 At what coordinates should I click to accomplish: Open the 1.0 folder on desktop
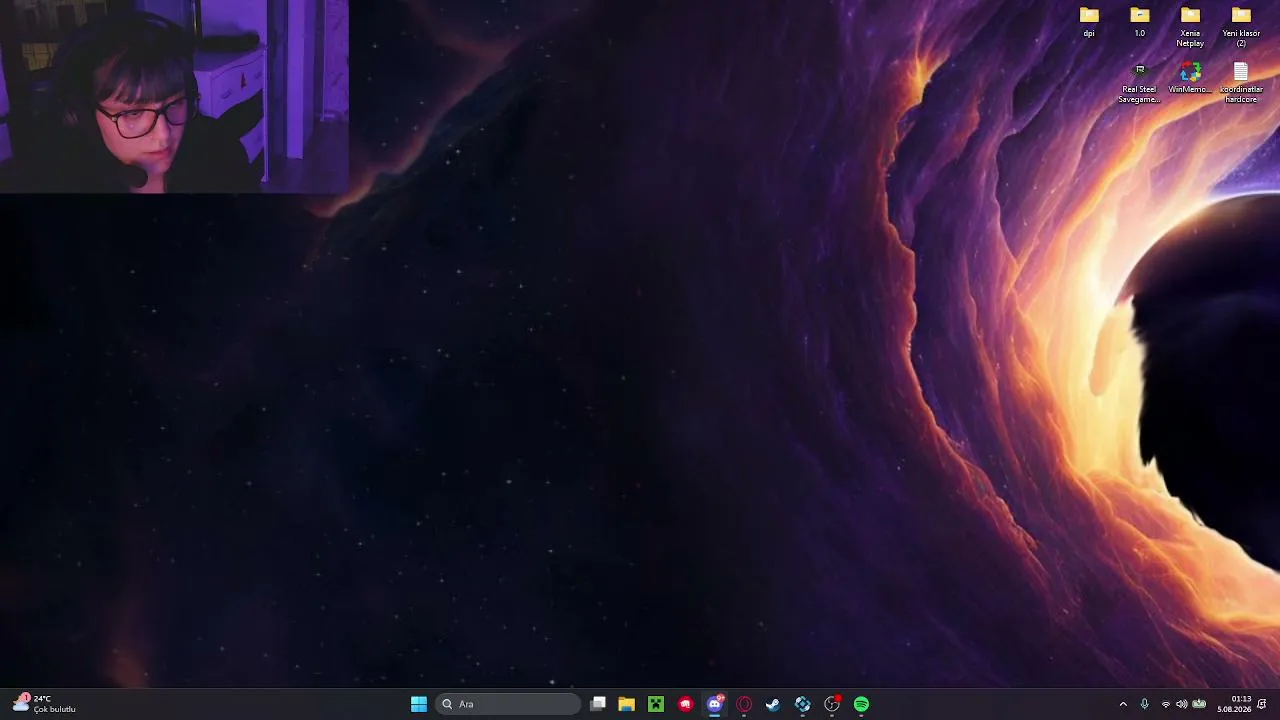[1139, 21]
